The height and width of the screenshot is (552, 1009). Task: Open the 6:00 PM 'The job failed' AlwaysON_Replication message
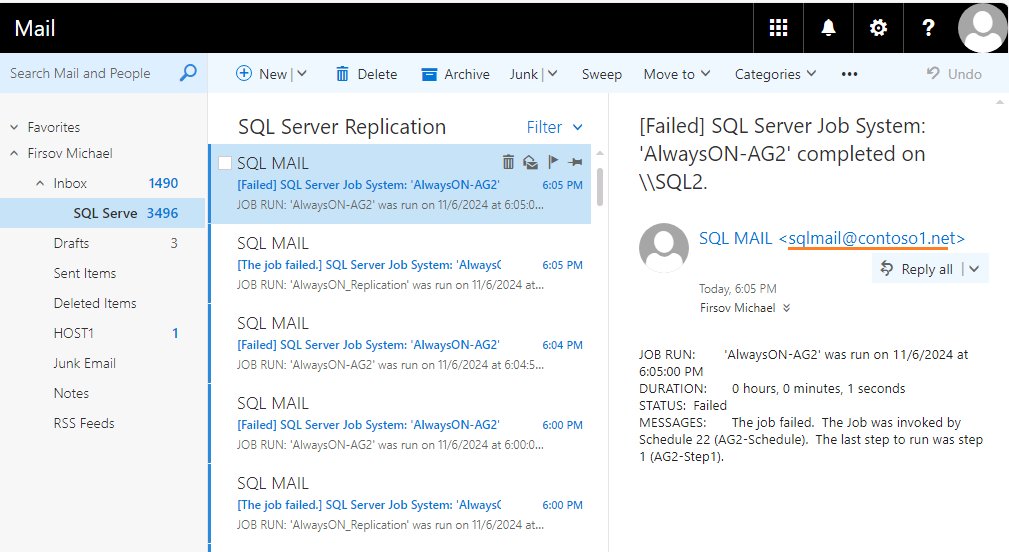pyautogui.click(x=400, y=504)
